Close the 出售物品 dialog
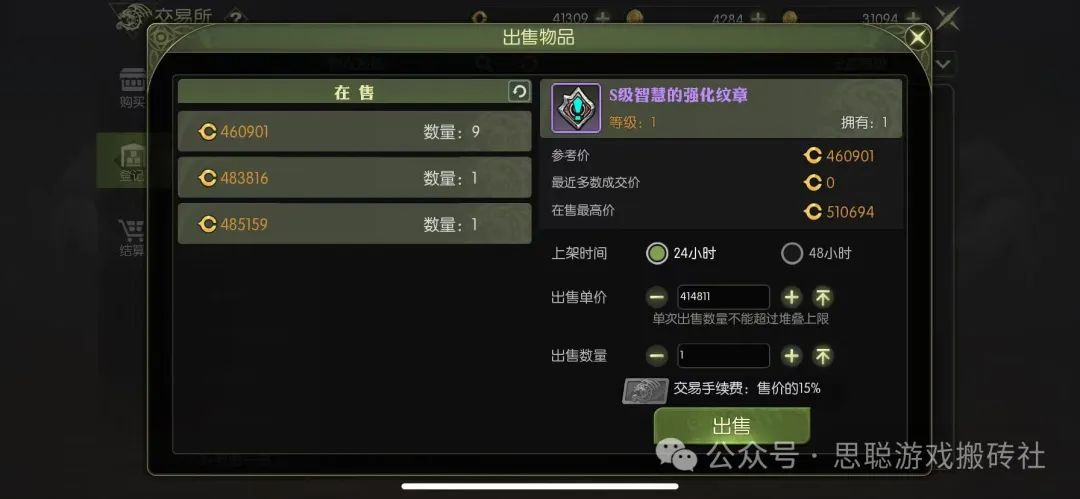The height and width of the screenshot is (499, 1080). 917,37
